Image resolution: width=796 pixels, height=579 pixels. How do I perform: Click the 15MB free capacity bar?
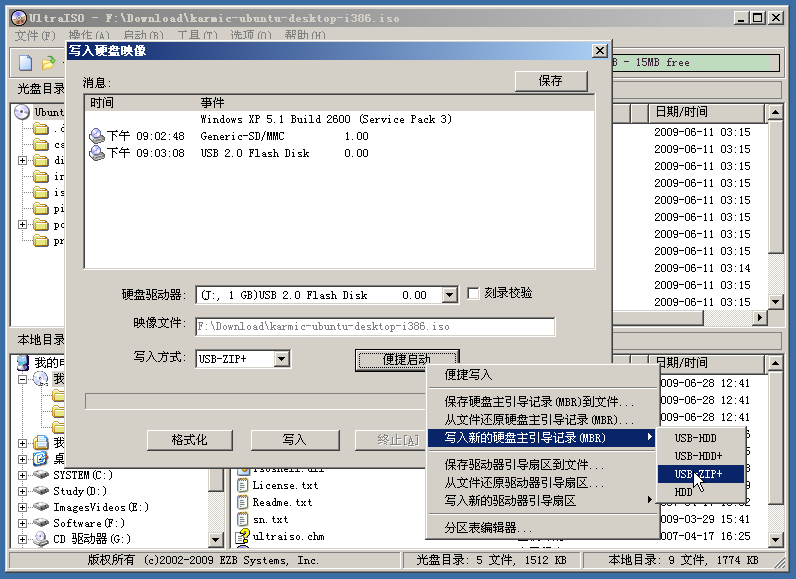[x=695, y=62]
